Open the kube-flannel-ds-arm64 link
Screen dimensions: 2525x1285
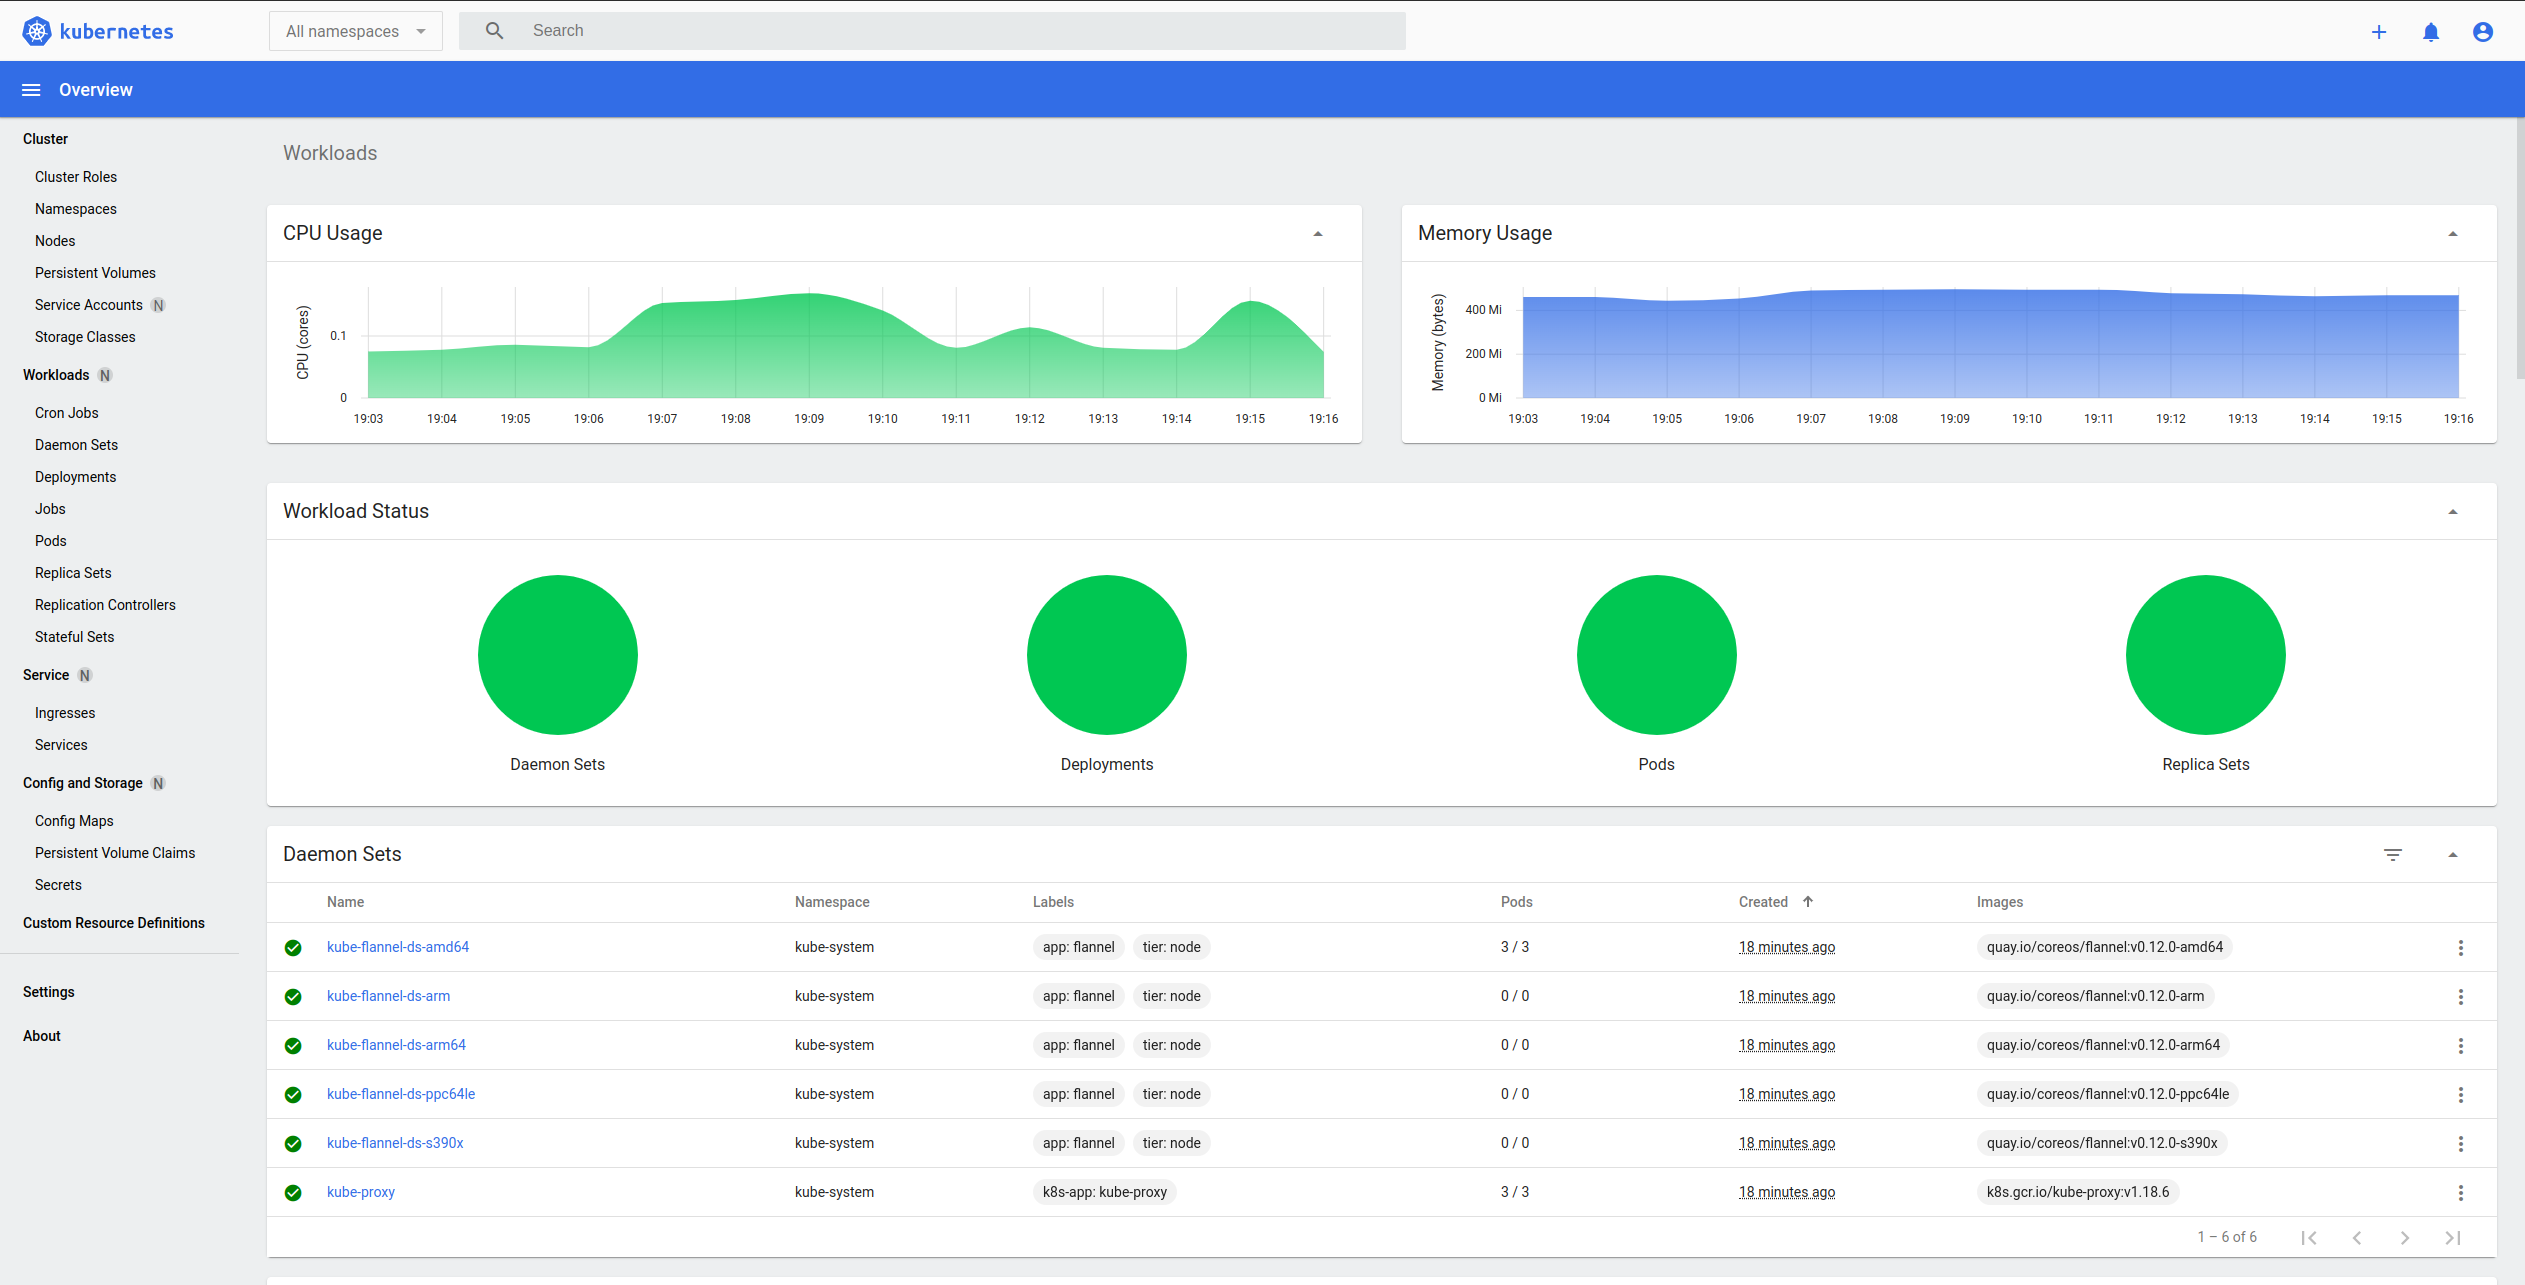click(396, 1045)
